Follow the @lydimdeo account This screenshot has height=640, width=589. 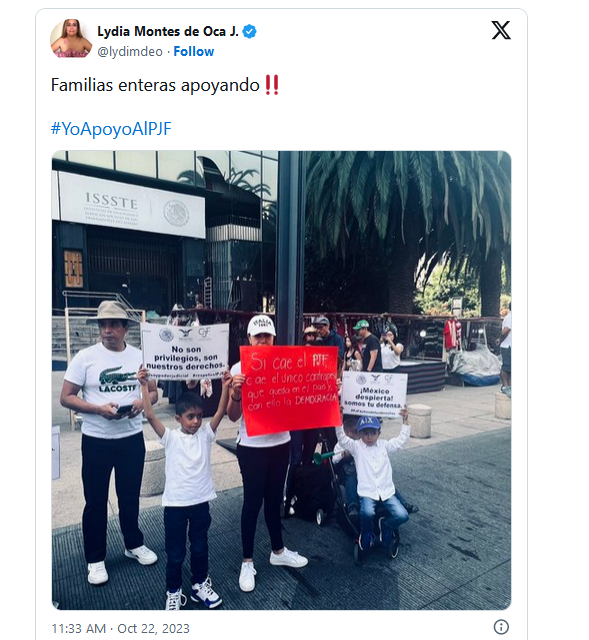click(x=193, y=51)
